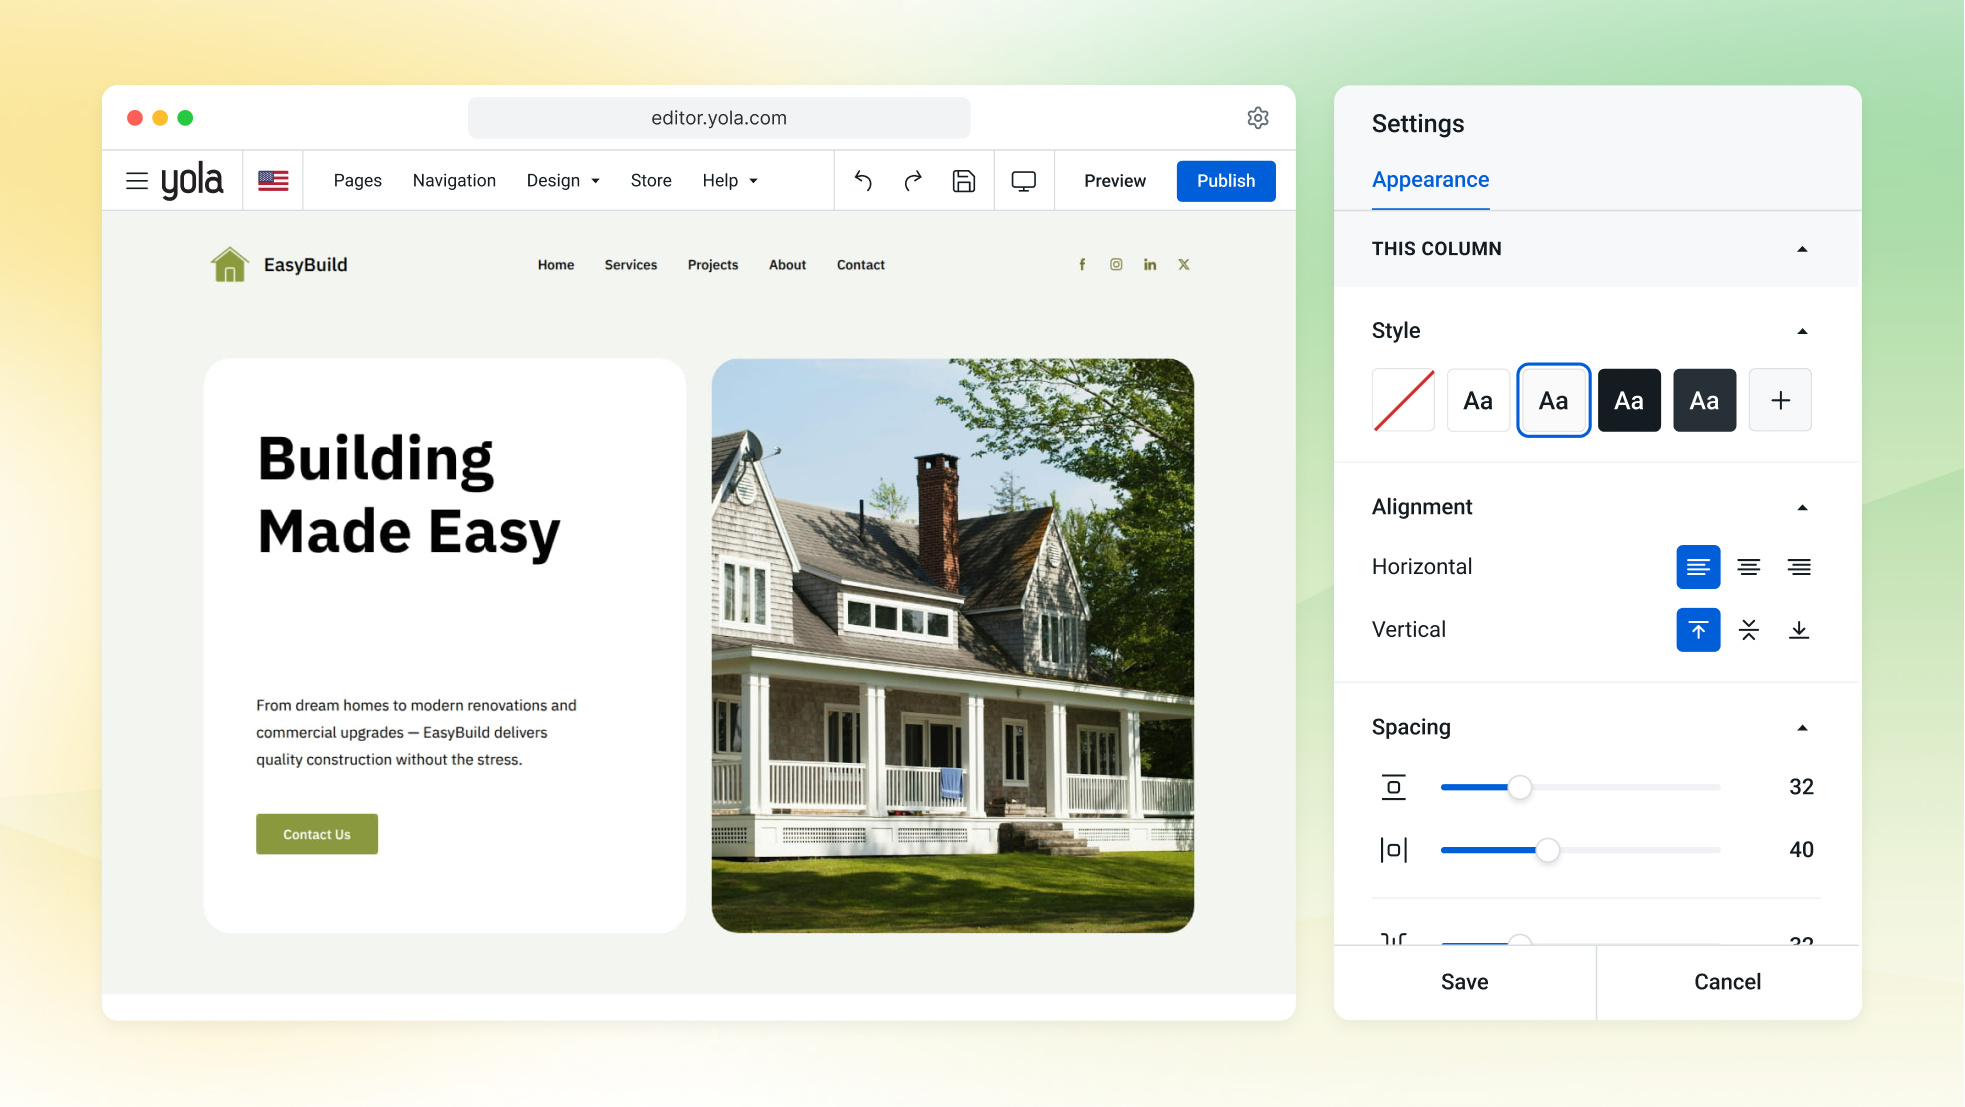
Task: Select center horizontal alignment
Action: pos(1748,567)
